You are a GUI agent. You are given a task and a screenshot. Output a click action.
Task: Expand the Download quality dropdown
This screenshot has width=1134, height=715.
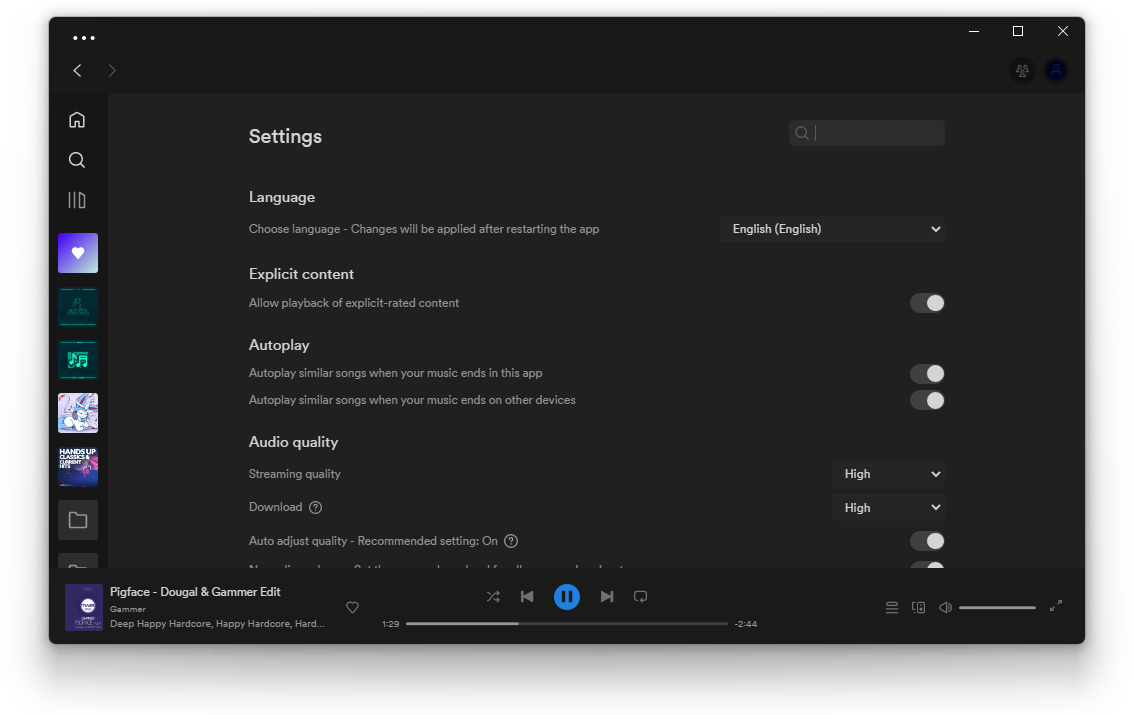pyautogui.click(x=888, y=508)
